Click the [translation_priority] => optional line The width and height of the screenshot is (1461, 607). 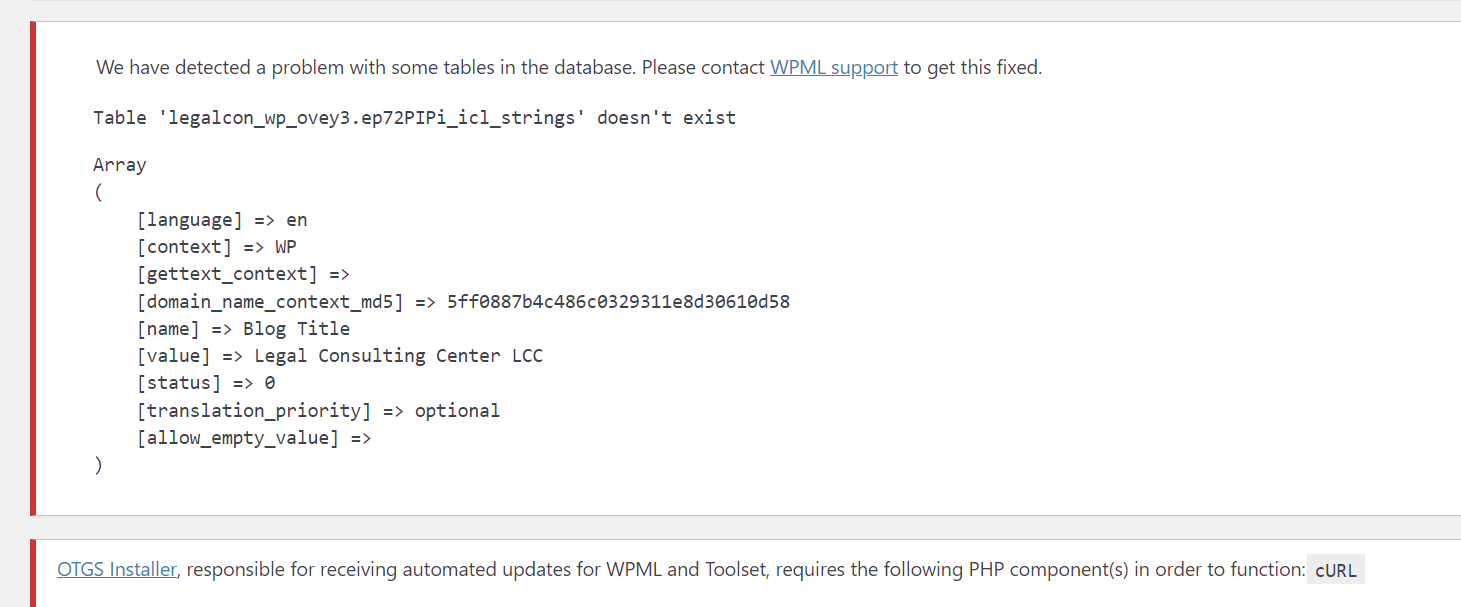point(317,410)
